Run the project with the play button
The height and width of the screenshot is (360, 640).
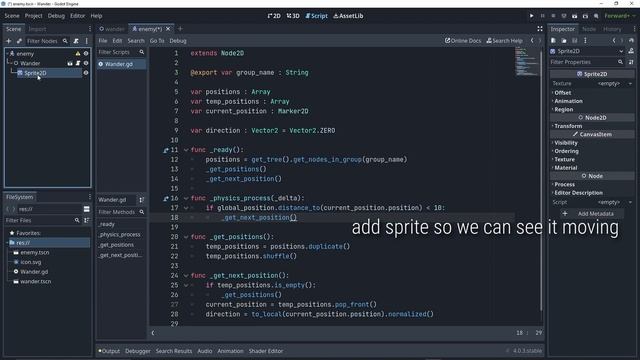click(x=531, y=16)
